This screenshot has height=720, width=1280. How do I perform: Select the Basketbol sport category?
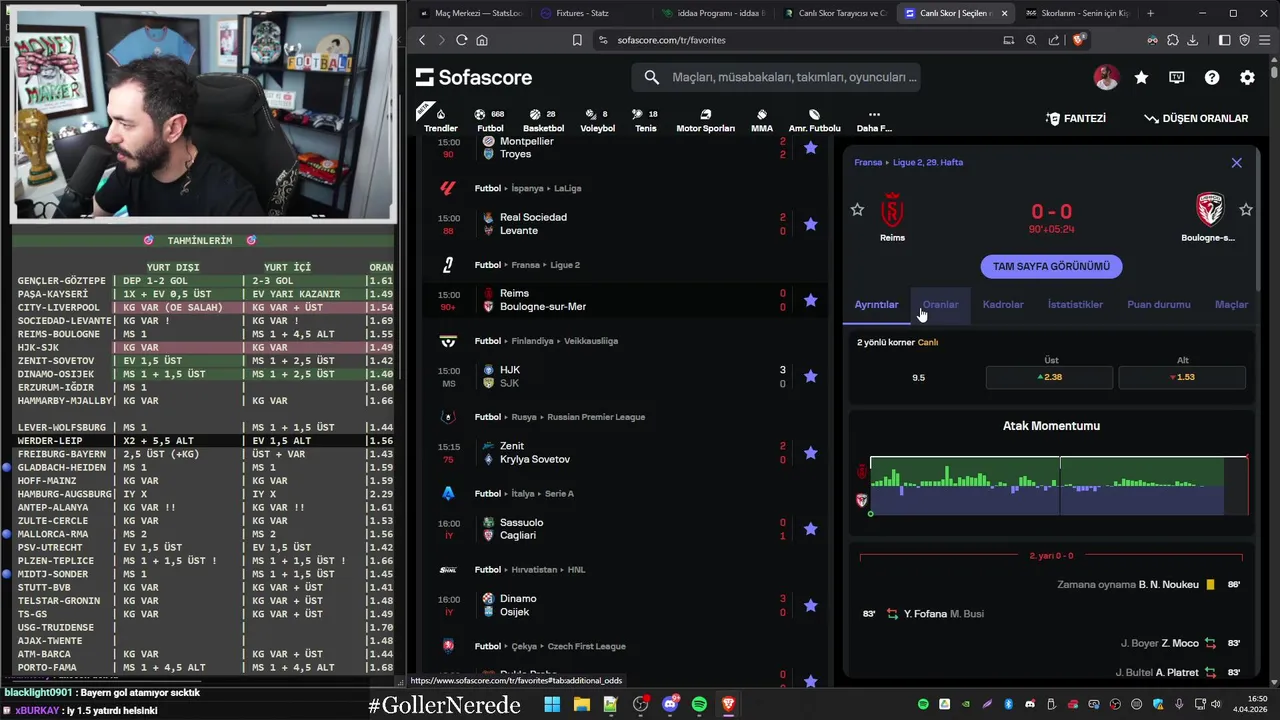[543, 120]
